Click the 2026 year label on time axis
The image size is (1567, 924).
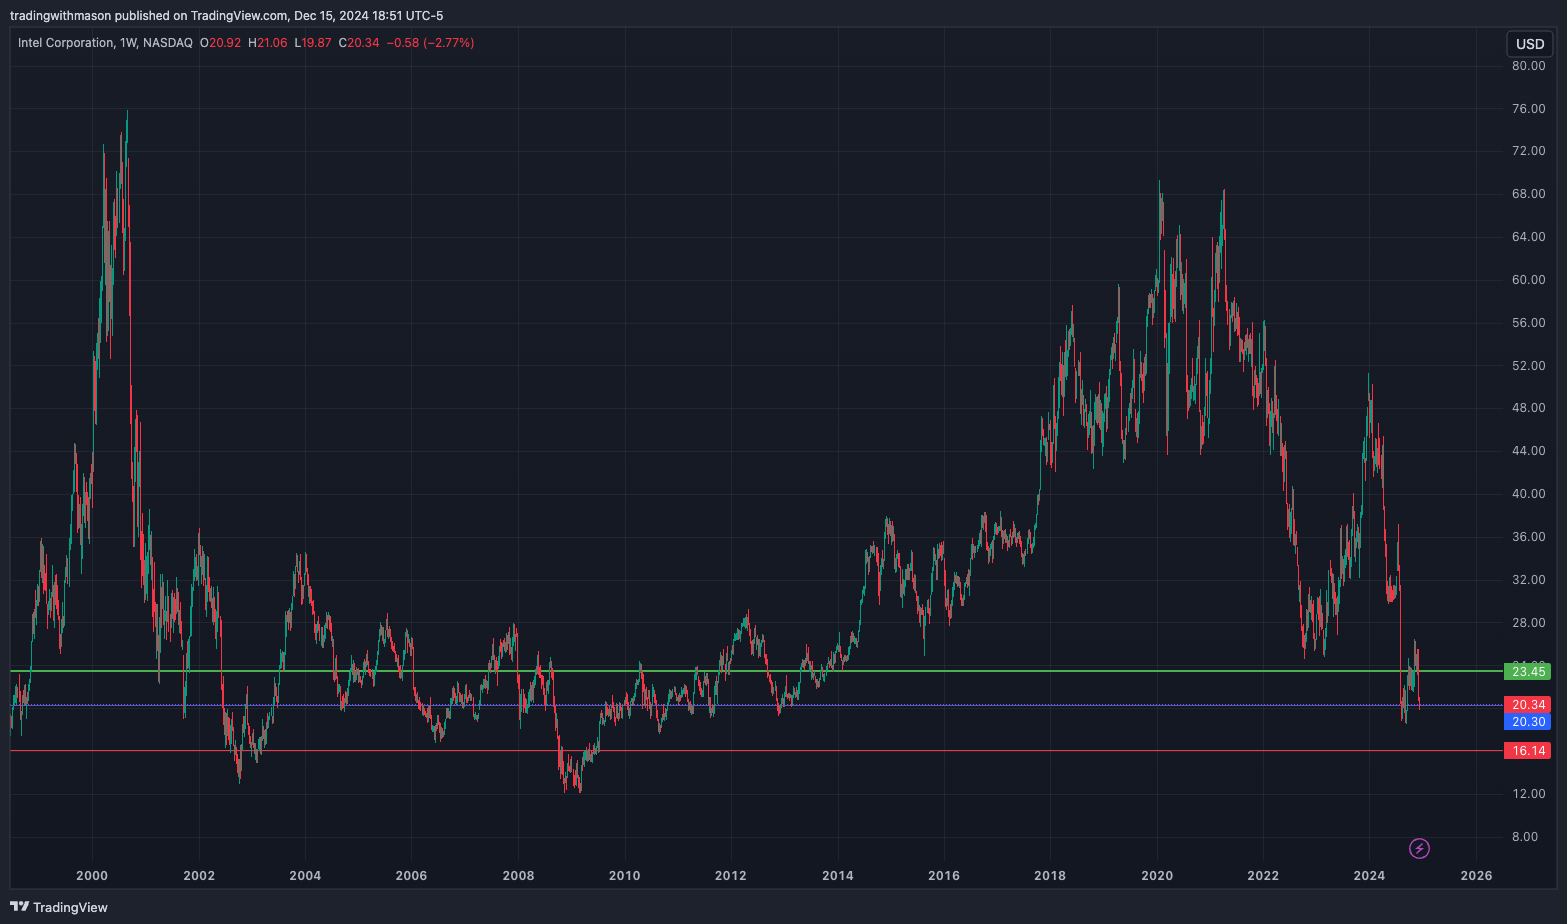1476,876
